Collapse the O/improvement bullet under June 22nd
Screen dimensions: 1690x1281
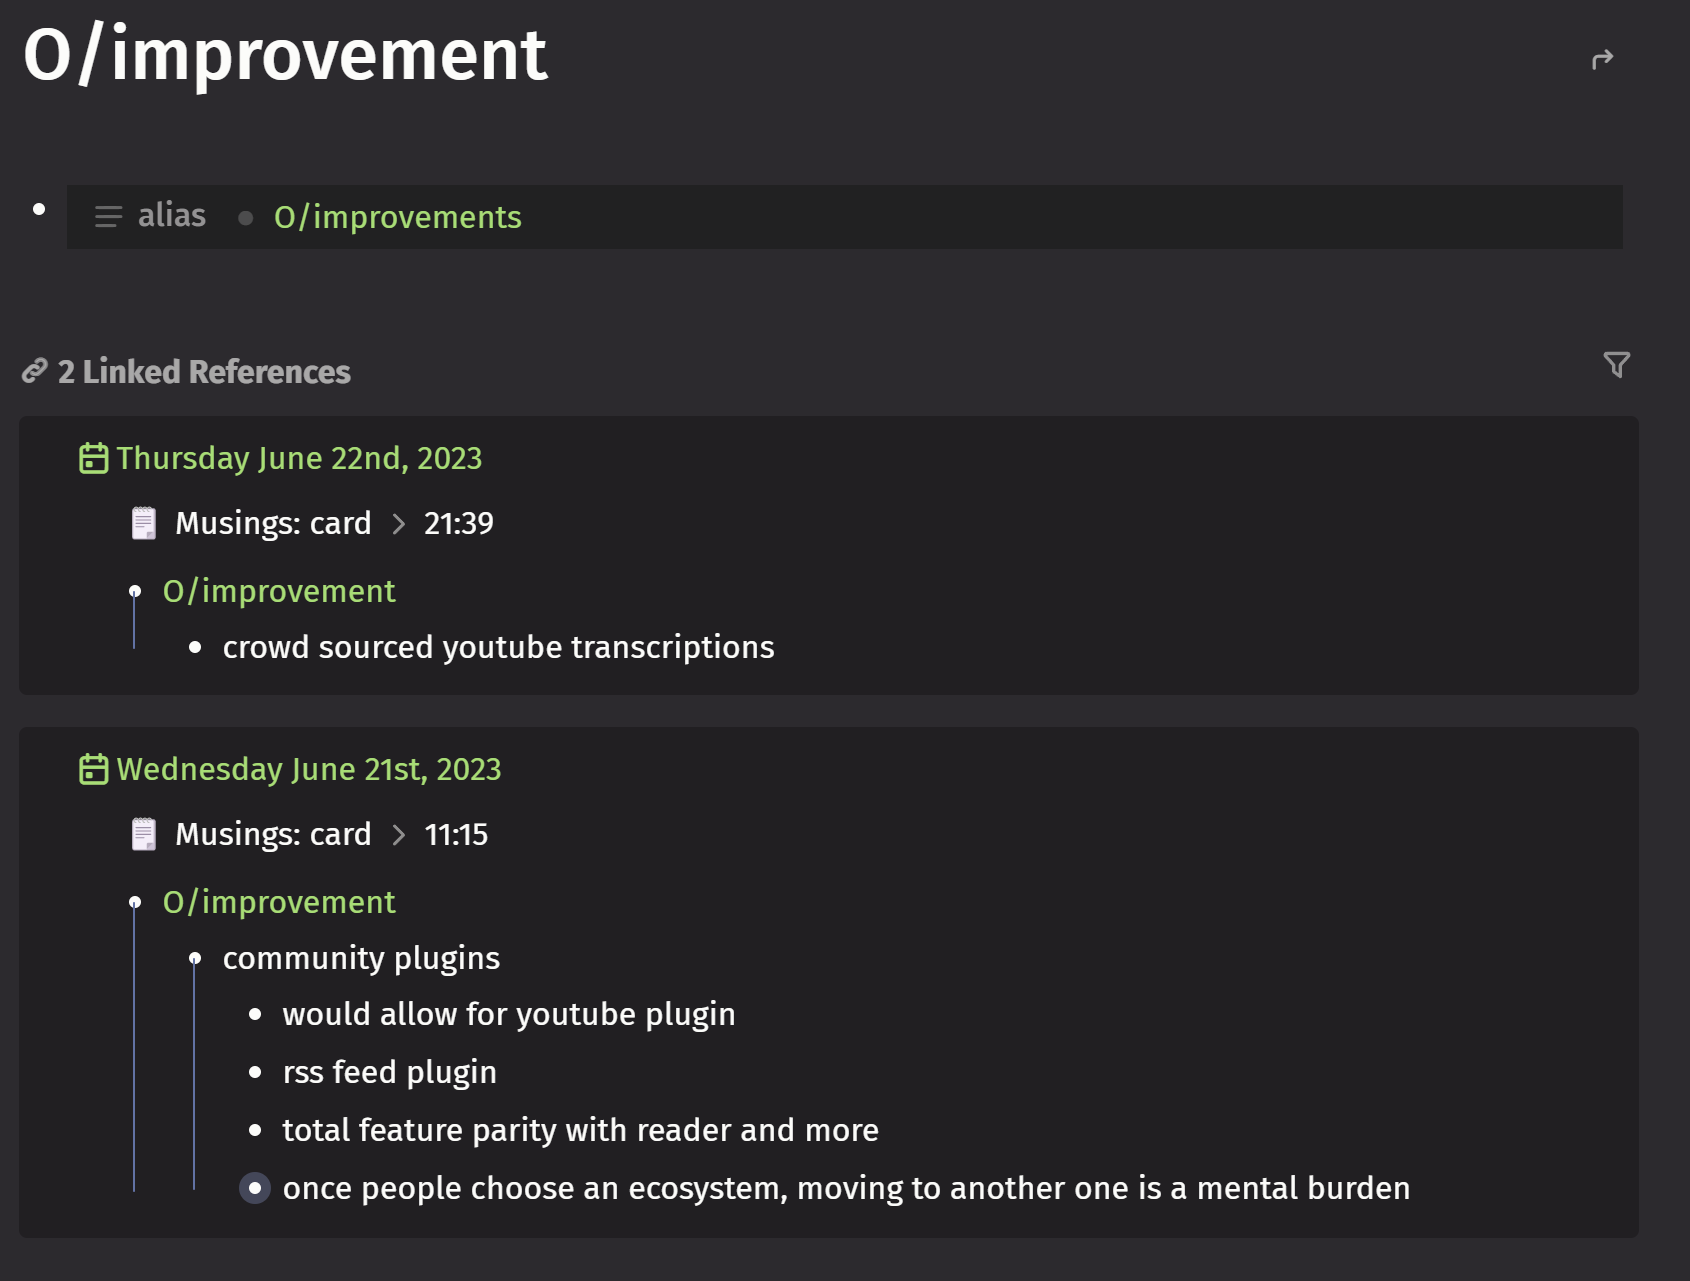pyautogui.click(x=135, y=592)
